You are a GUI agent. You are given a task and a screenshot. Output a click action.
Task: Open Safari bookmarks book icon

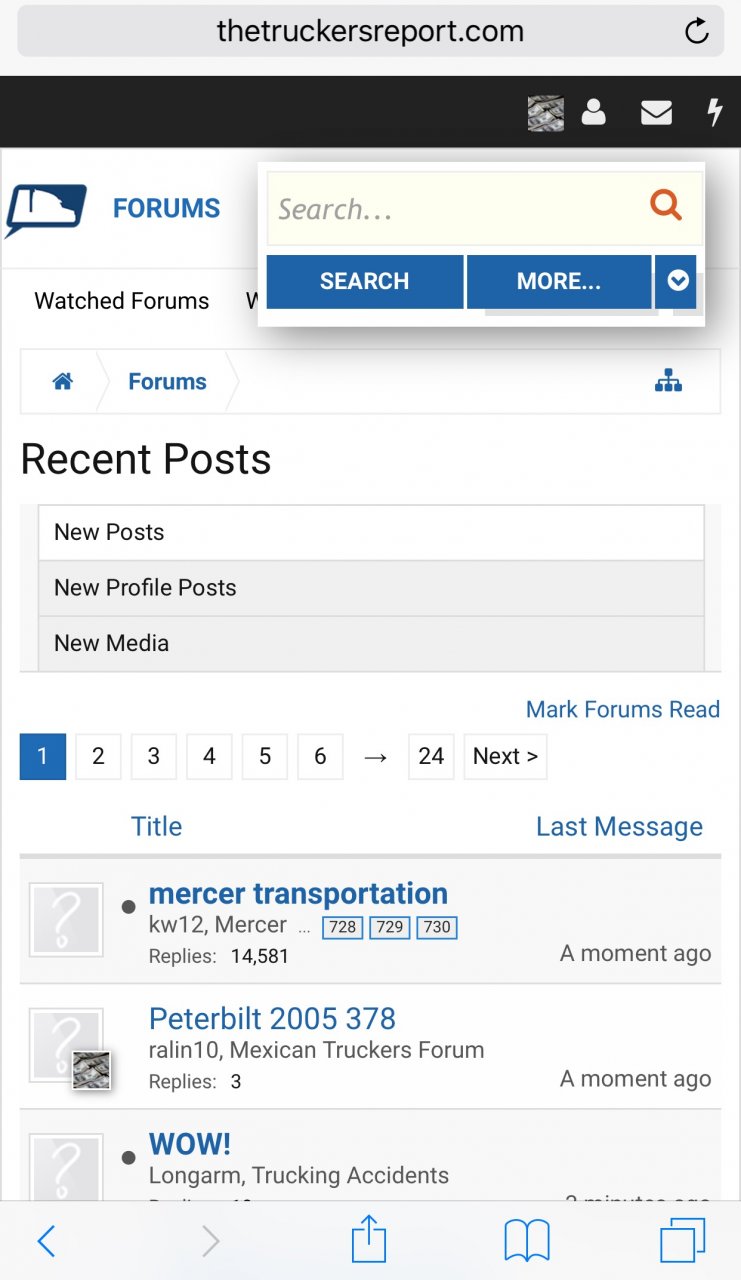coord(526,1241)
